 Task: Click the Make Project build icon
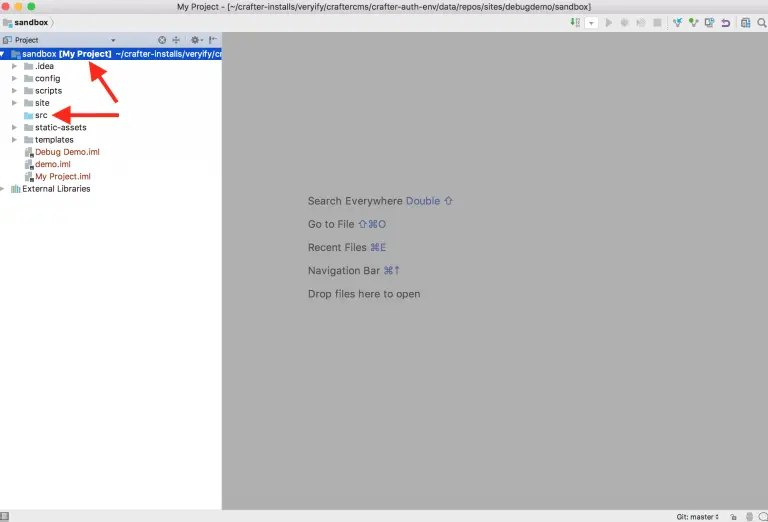(x=575, y=22)
